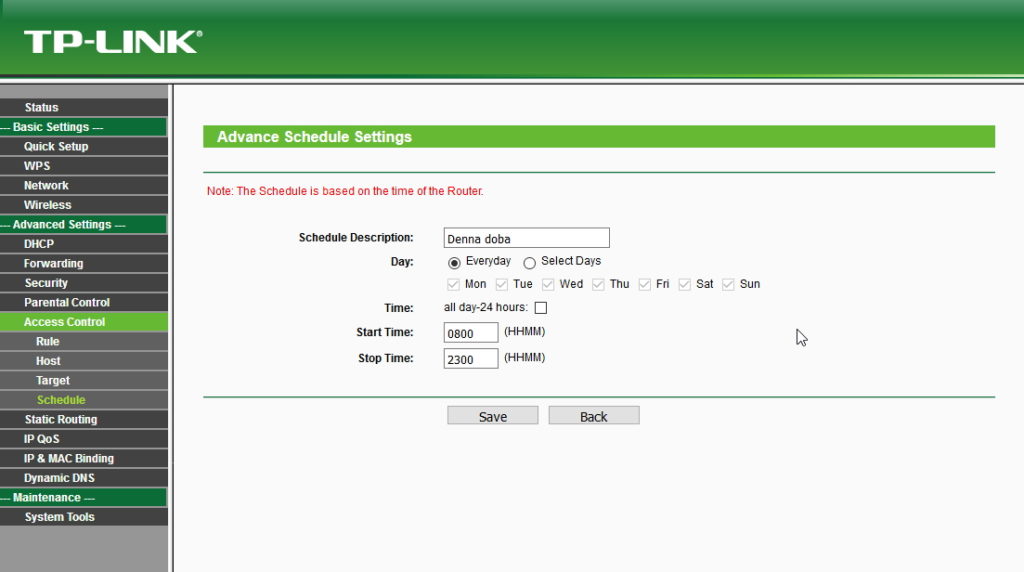Screen dimensions: 1024x572
Task: Click the TP-LINK logo
Action: (x=112, y=41)
